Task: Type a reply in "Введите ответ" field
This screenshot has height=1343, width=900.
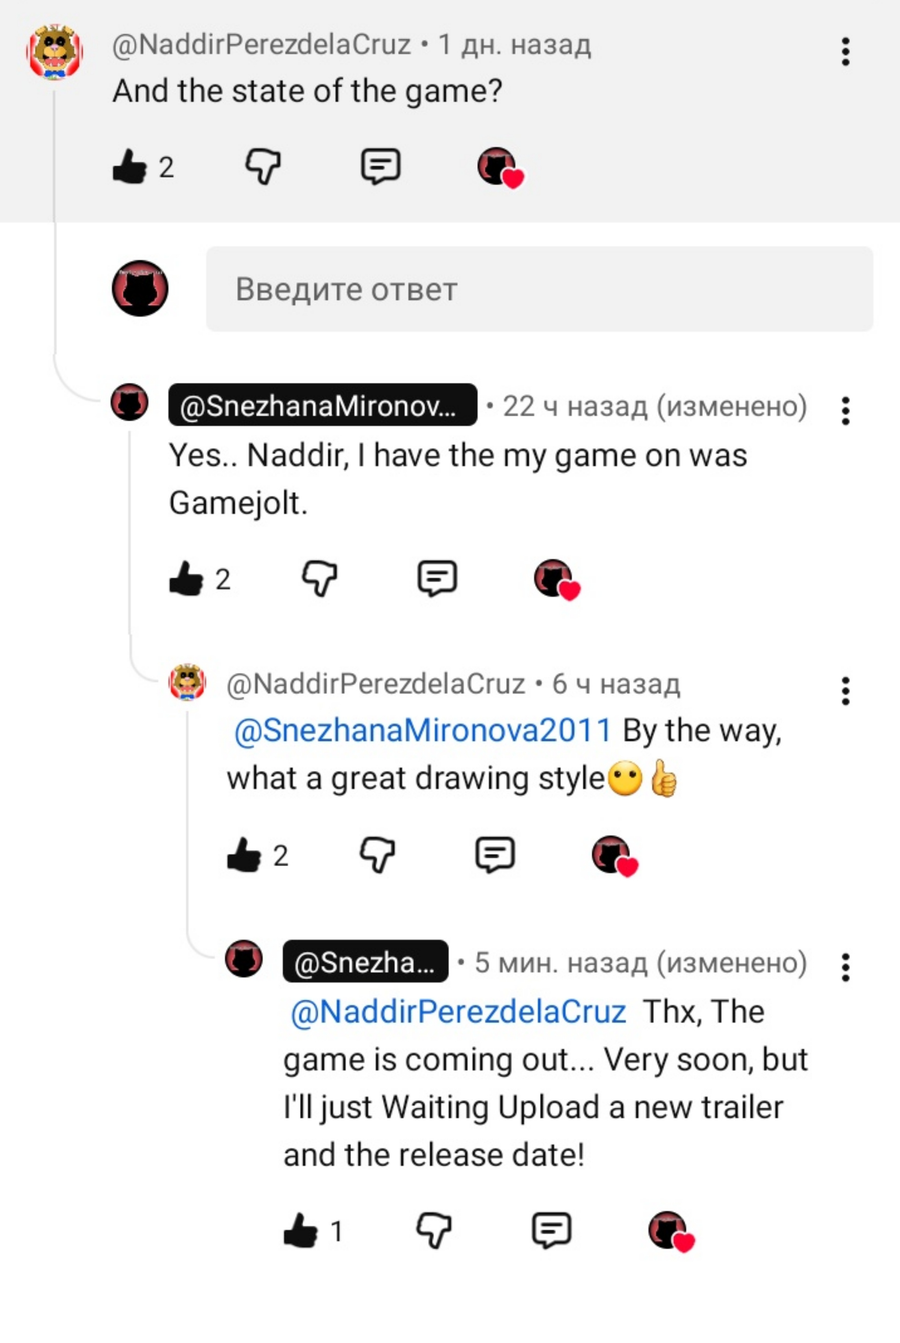Action: 539,290
